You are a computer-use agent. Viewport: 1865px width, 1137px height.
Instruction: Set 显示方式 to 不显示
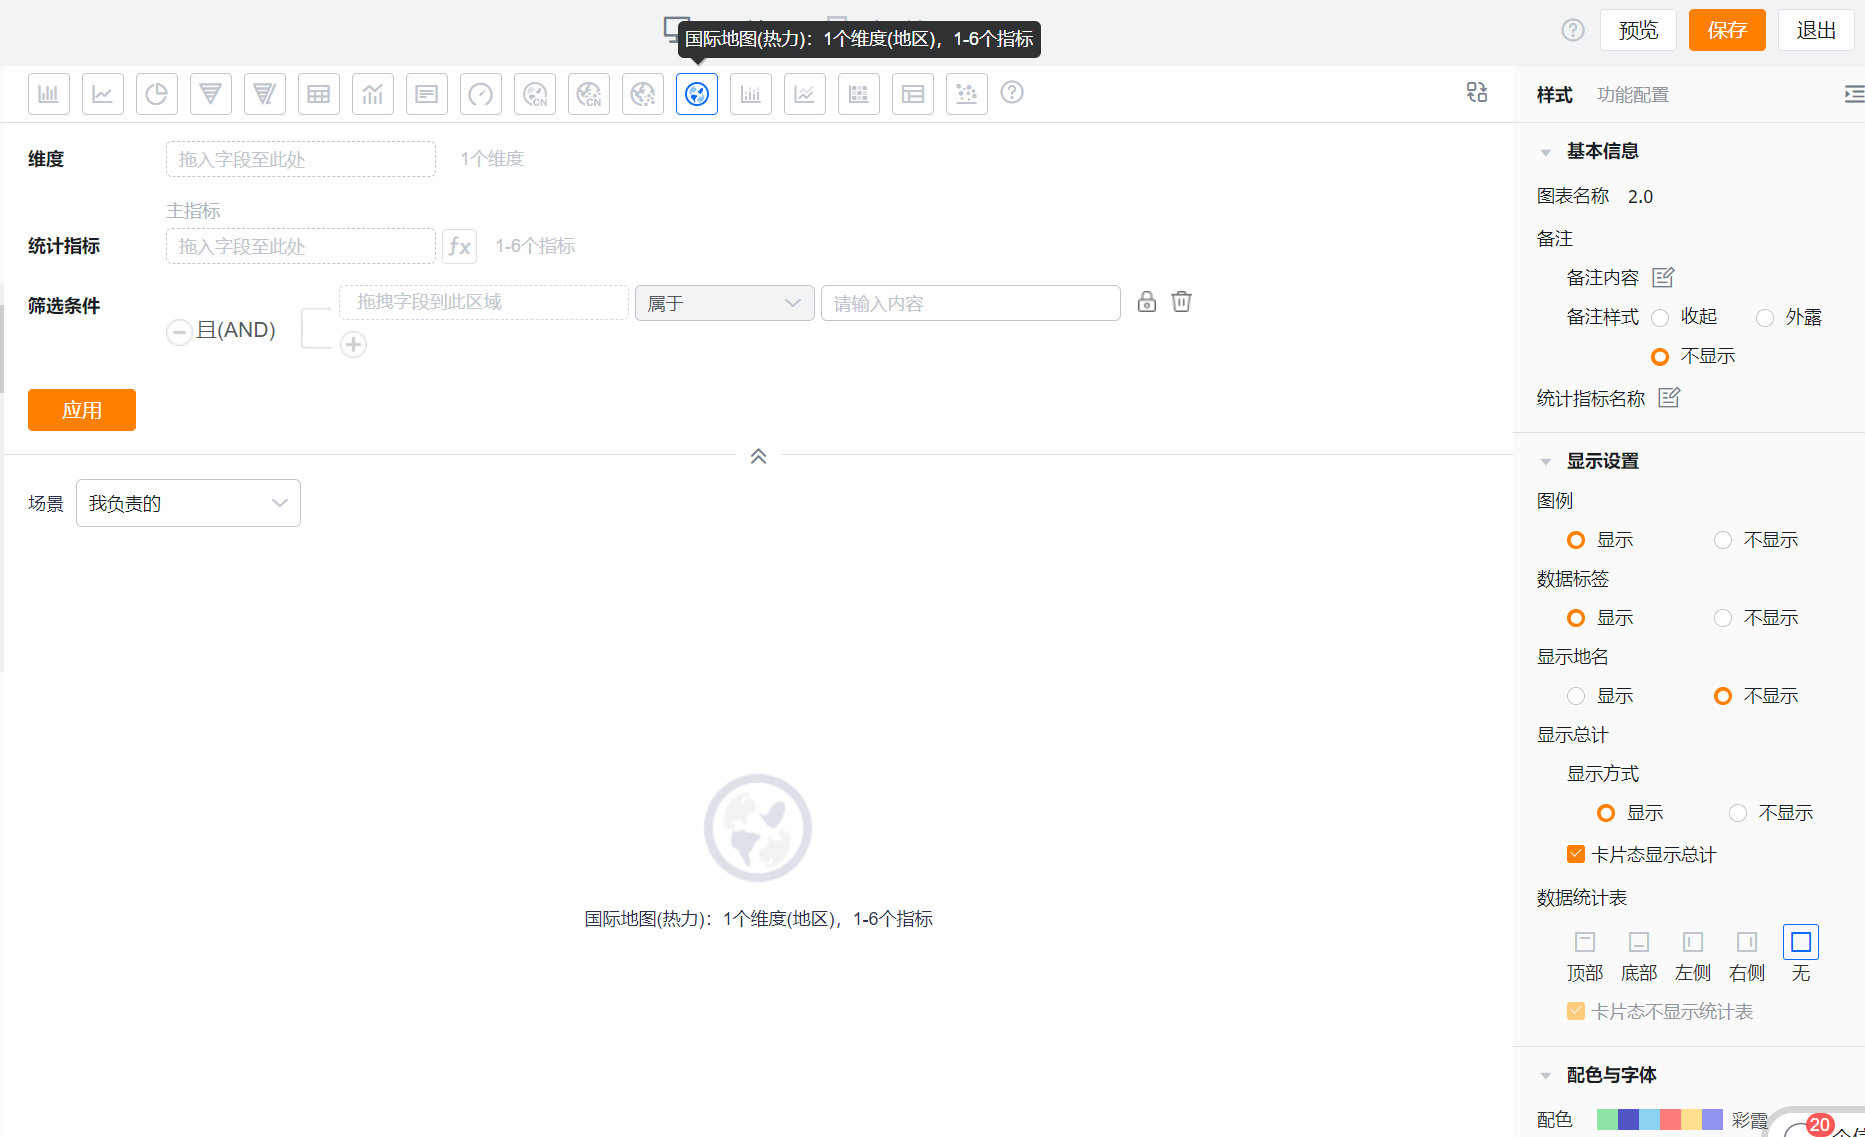pos(1738,813)
